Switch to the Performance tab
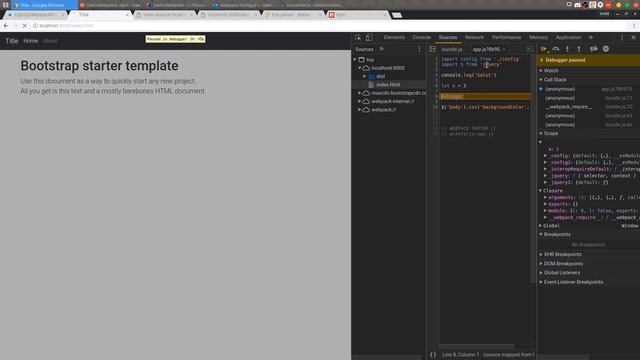This screenshot has width=640, height=360. click(x=507, y=38)
